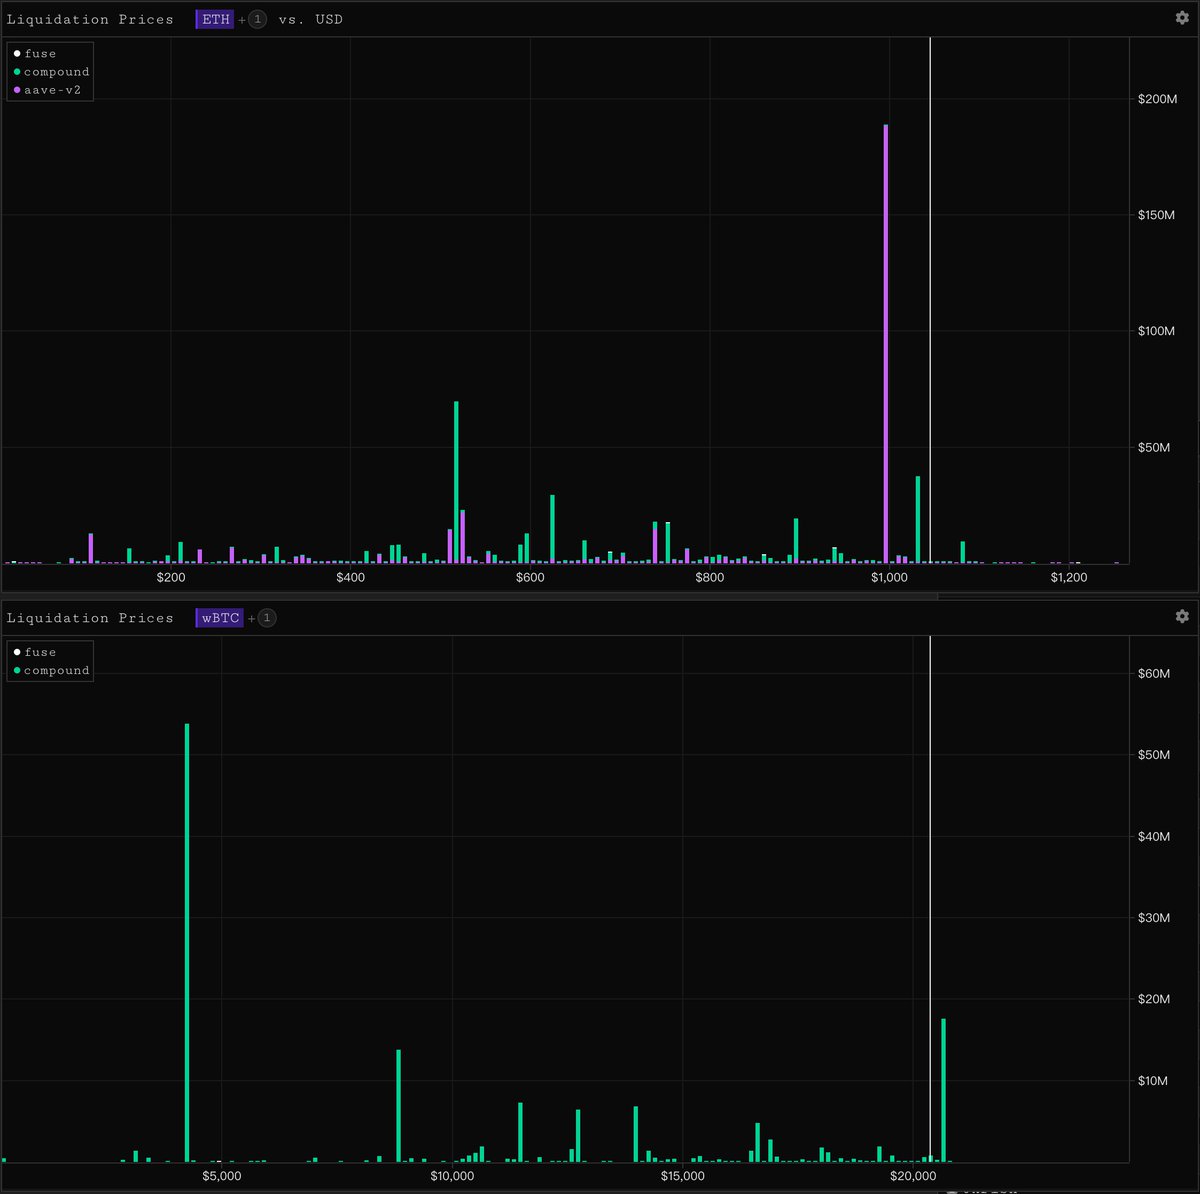Click the $150M y-axis label
1200x1194 pixels.
point(1156,215)
